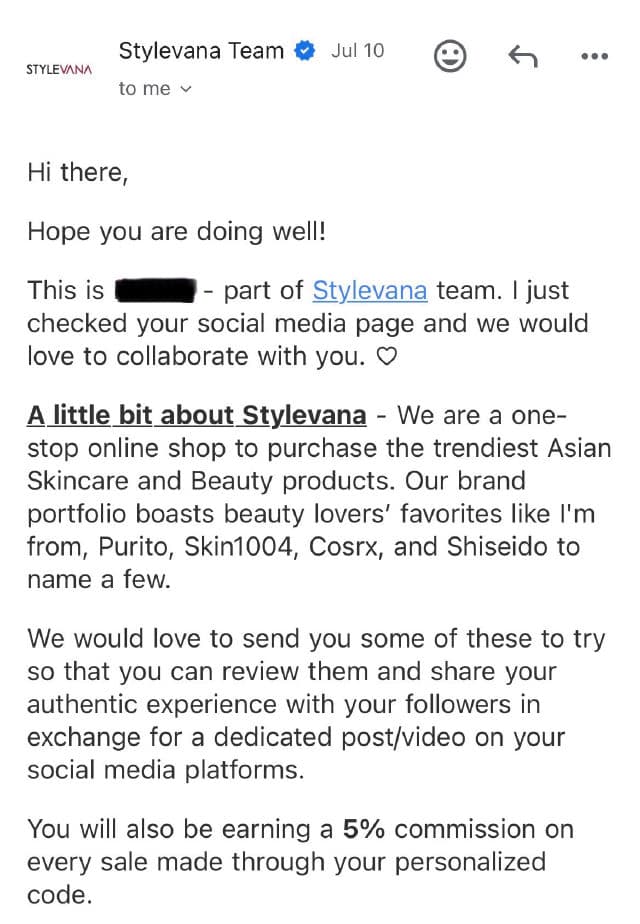Click the heart symbol after "collaborate with you"
The image size is (640, 924).
click(x=384, y=356)
